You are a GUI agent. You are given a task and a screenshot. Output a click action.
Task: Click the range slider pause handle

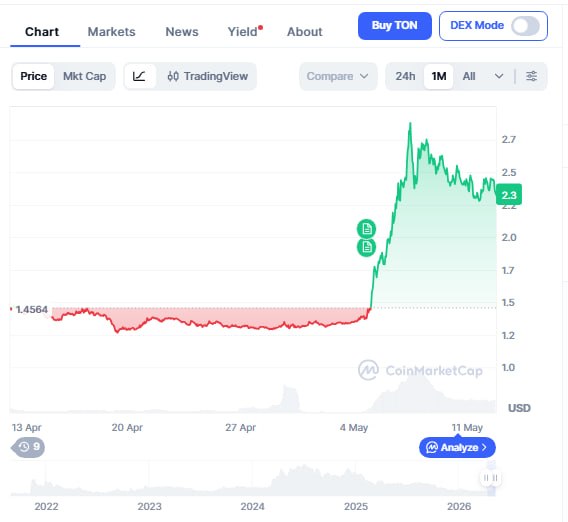[490, 478]
